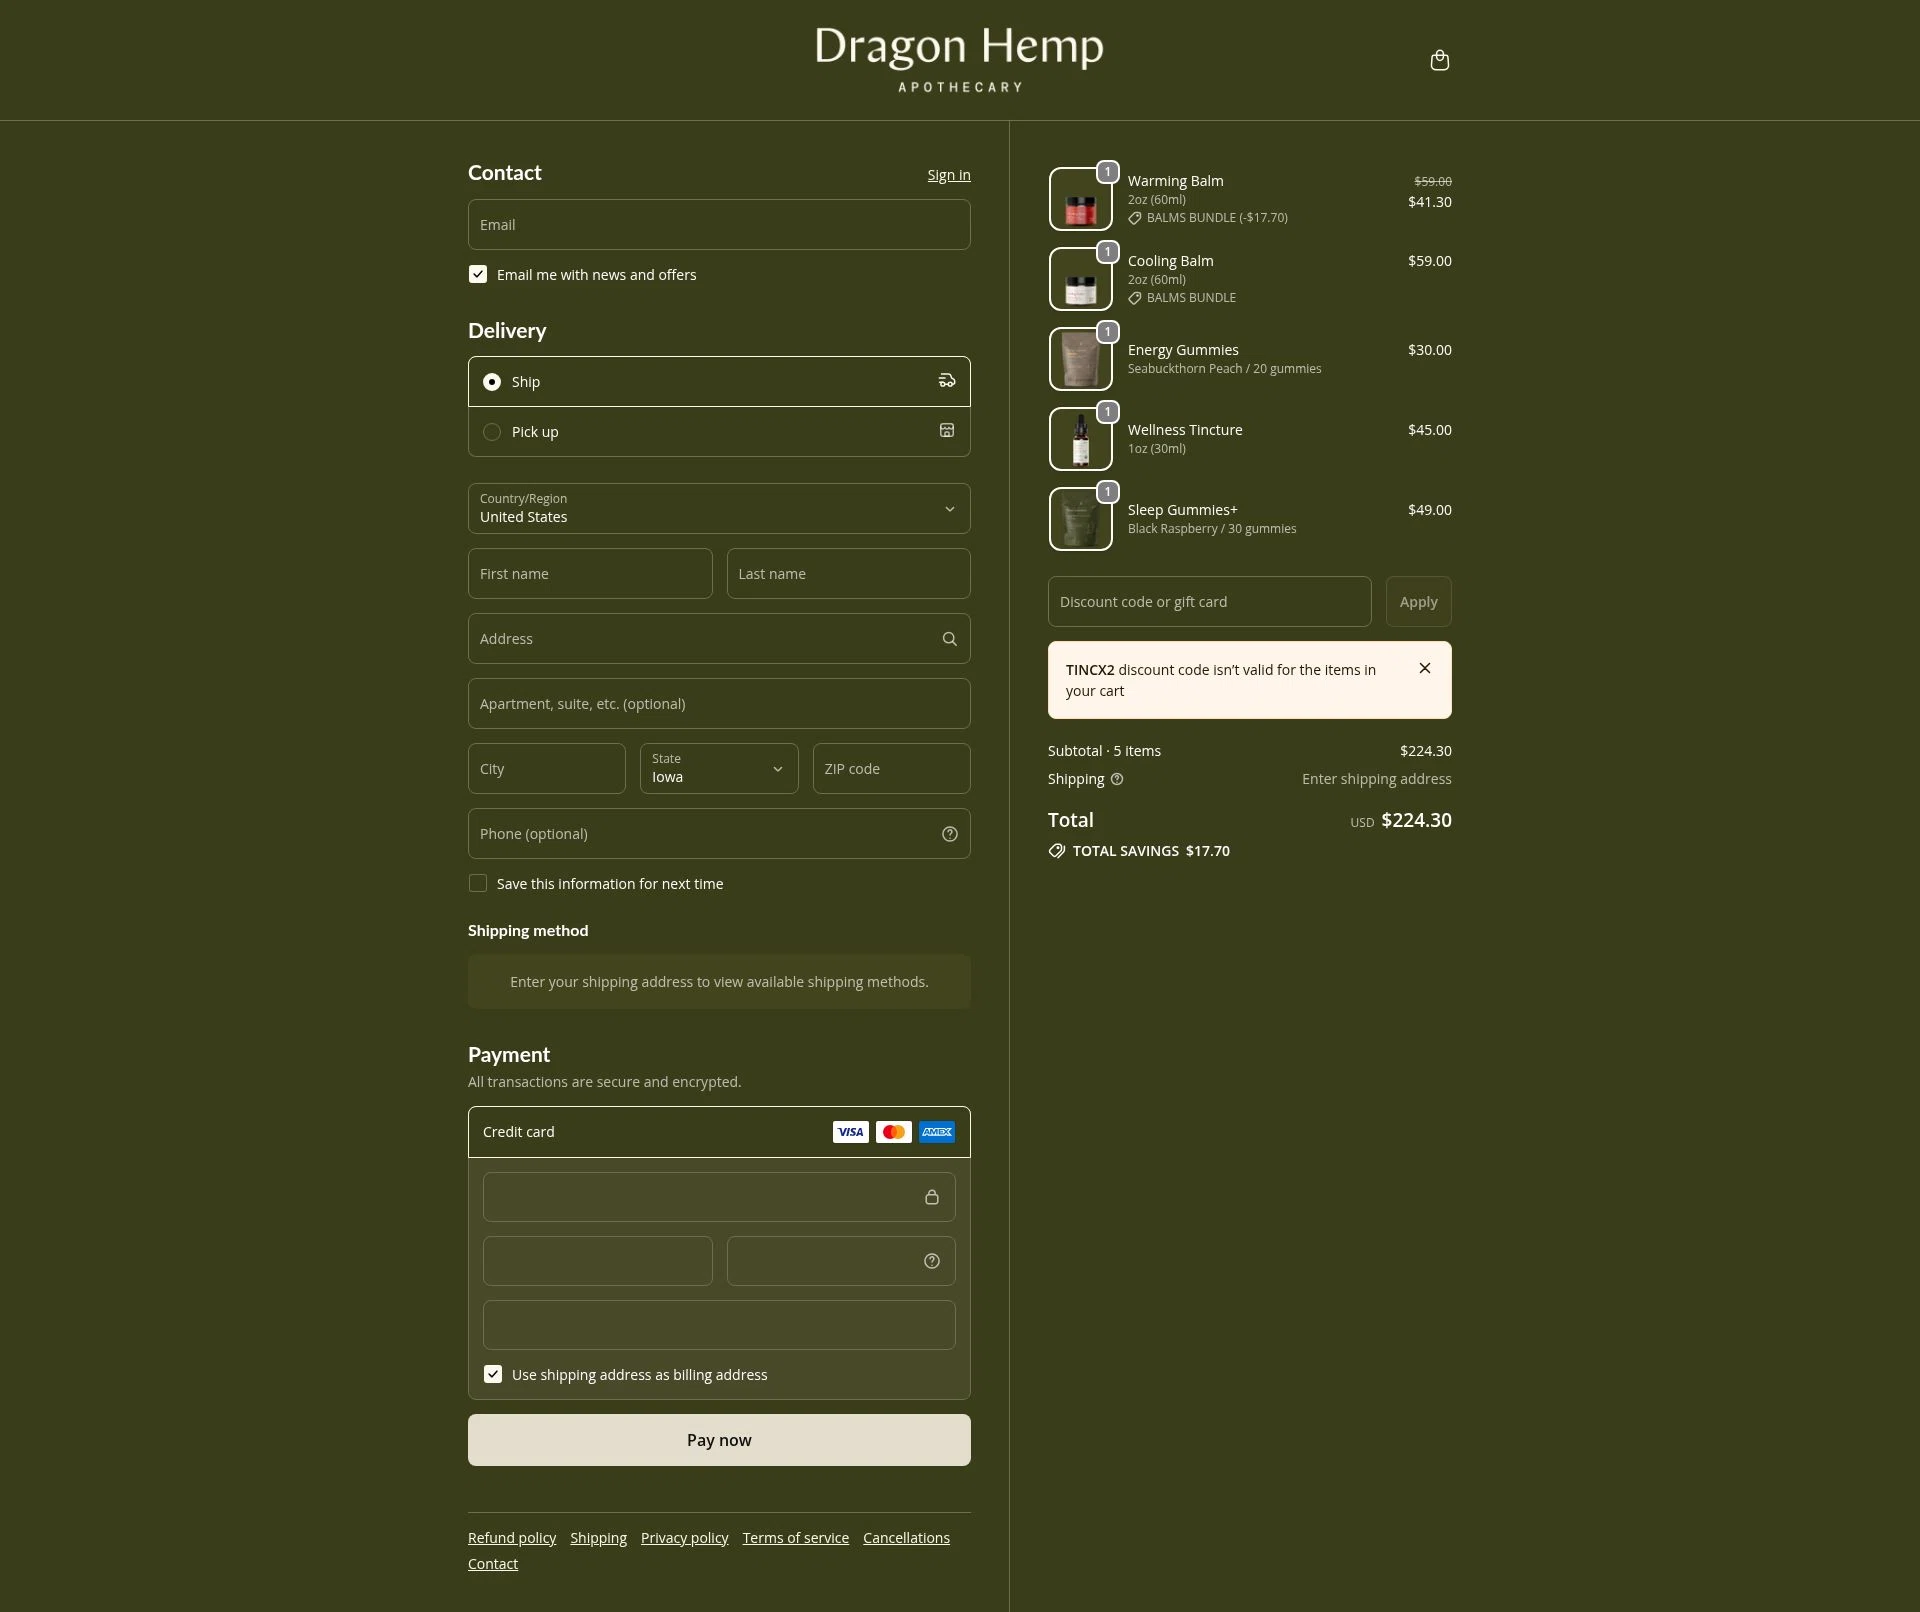The height and width of the screenshot is (1612, 1920).
Task: Open the Refund policy link
Action: [x=511, y=1537]
